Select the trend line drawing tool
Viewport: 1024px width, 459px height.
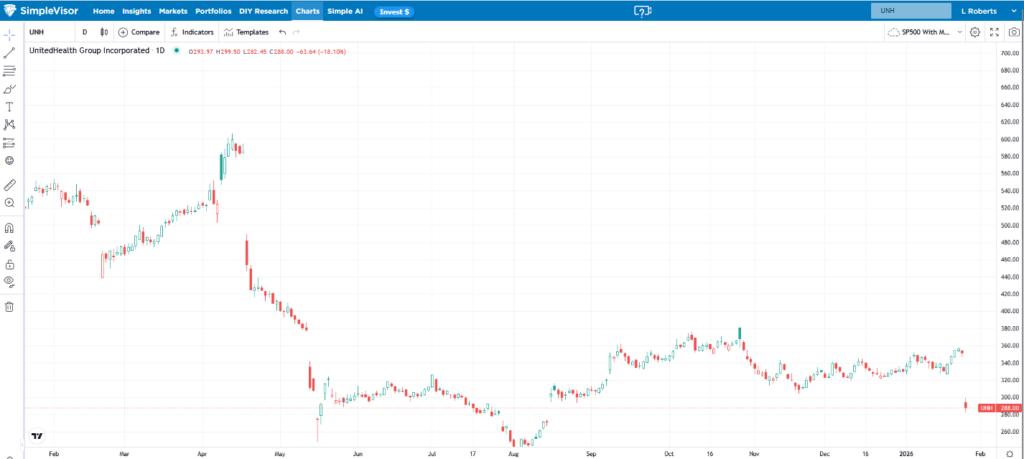click(x=10, y=52)
